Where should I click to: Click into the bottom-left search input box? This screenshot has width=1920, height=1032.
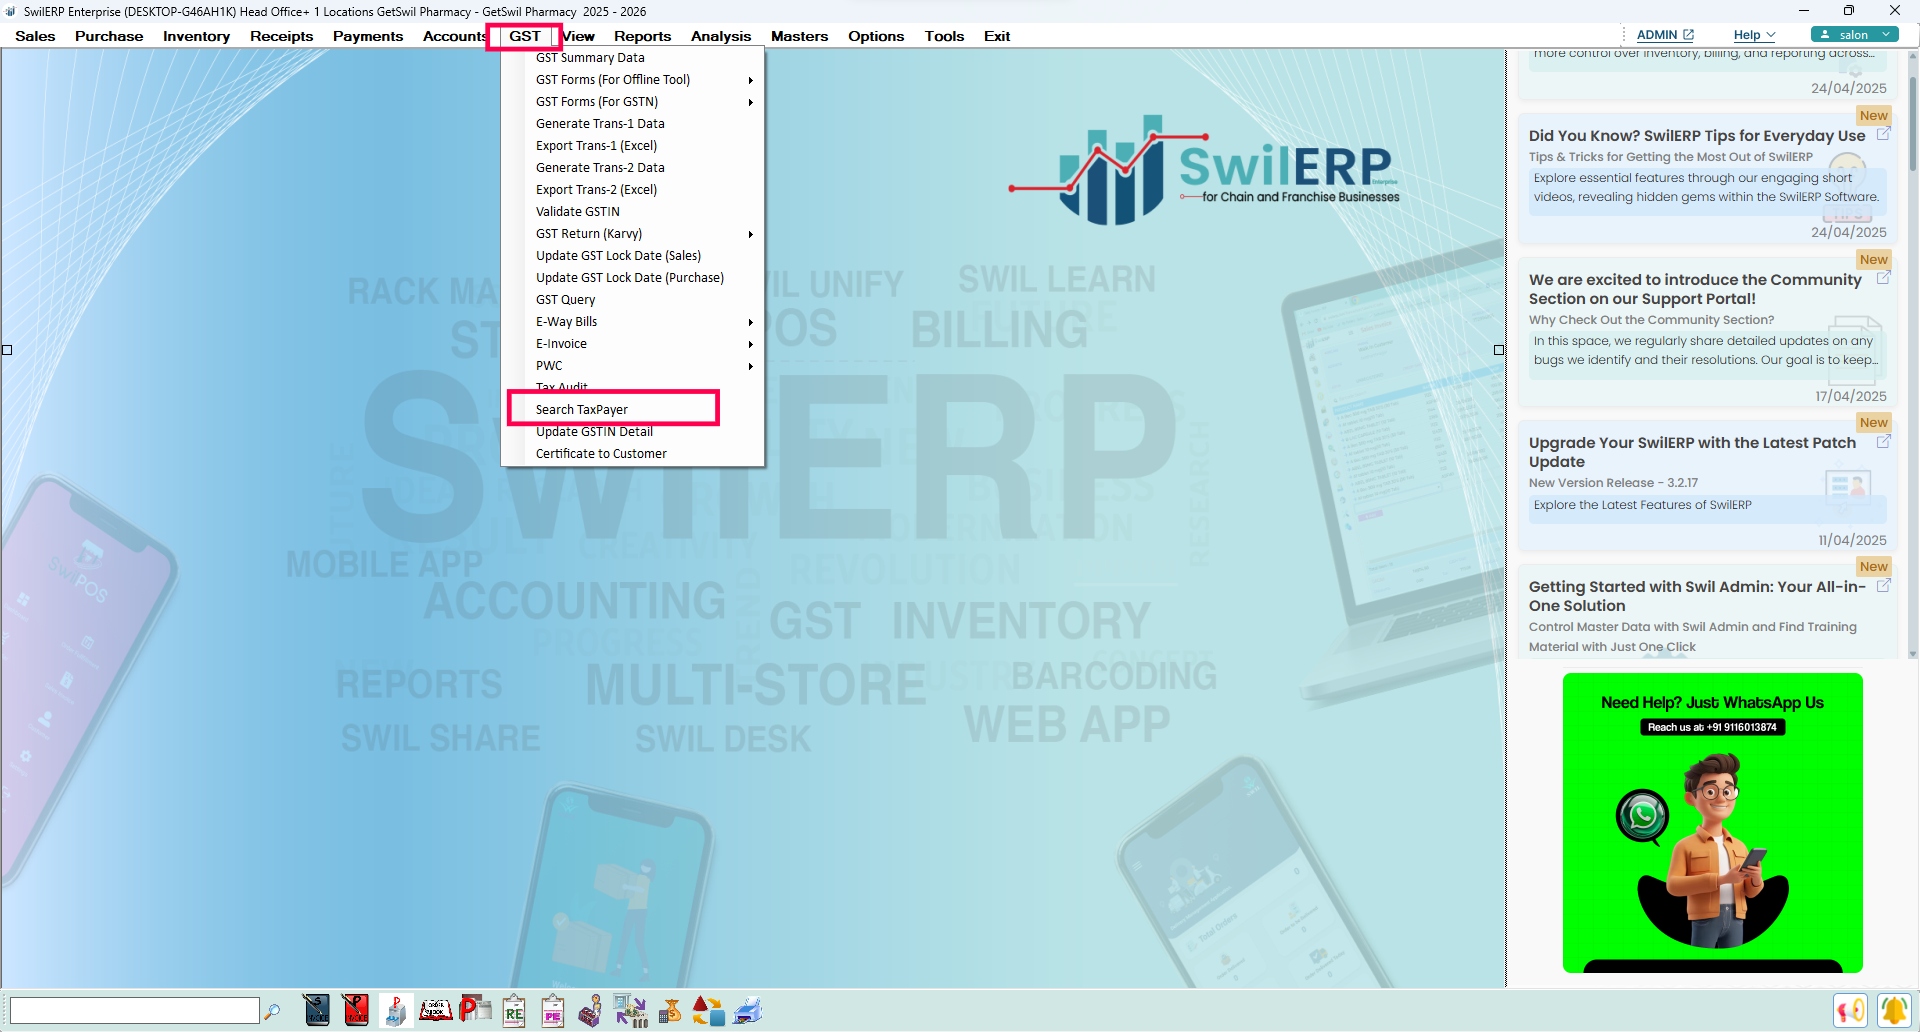coord(134,1010)
